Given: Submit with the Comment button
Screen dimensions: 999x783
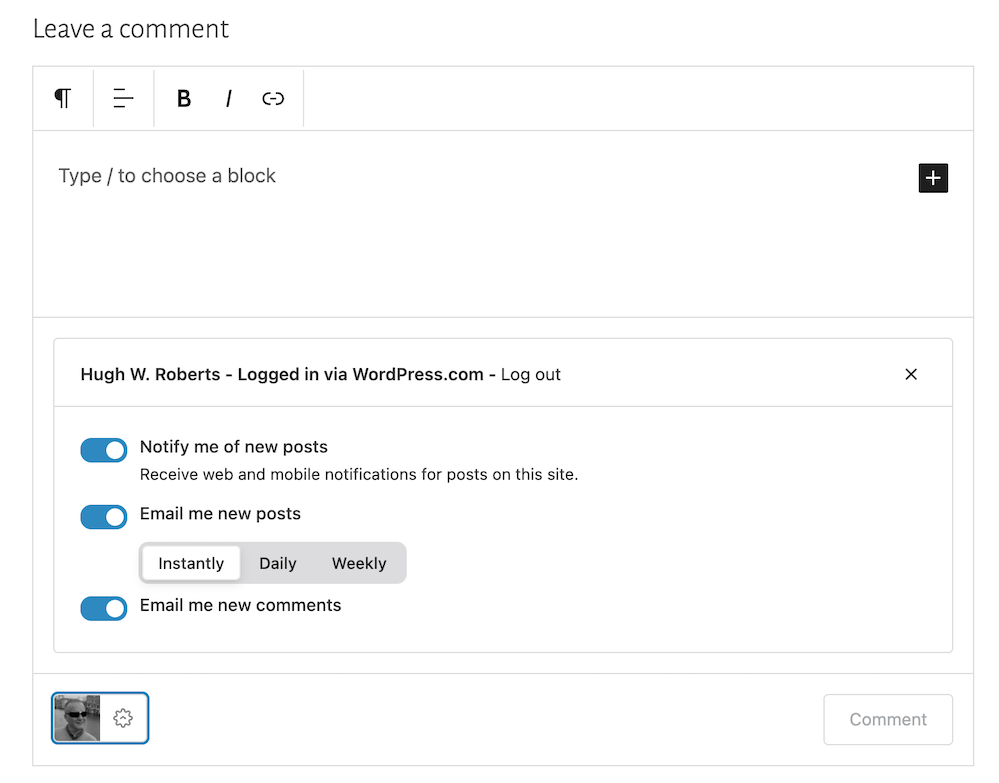Looking at the screenshot, I should (887, 719).
